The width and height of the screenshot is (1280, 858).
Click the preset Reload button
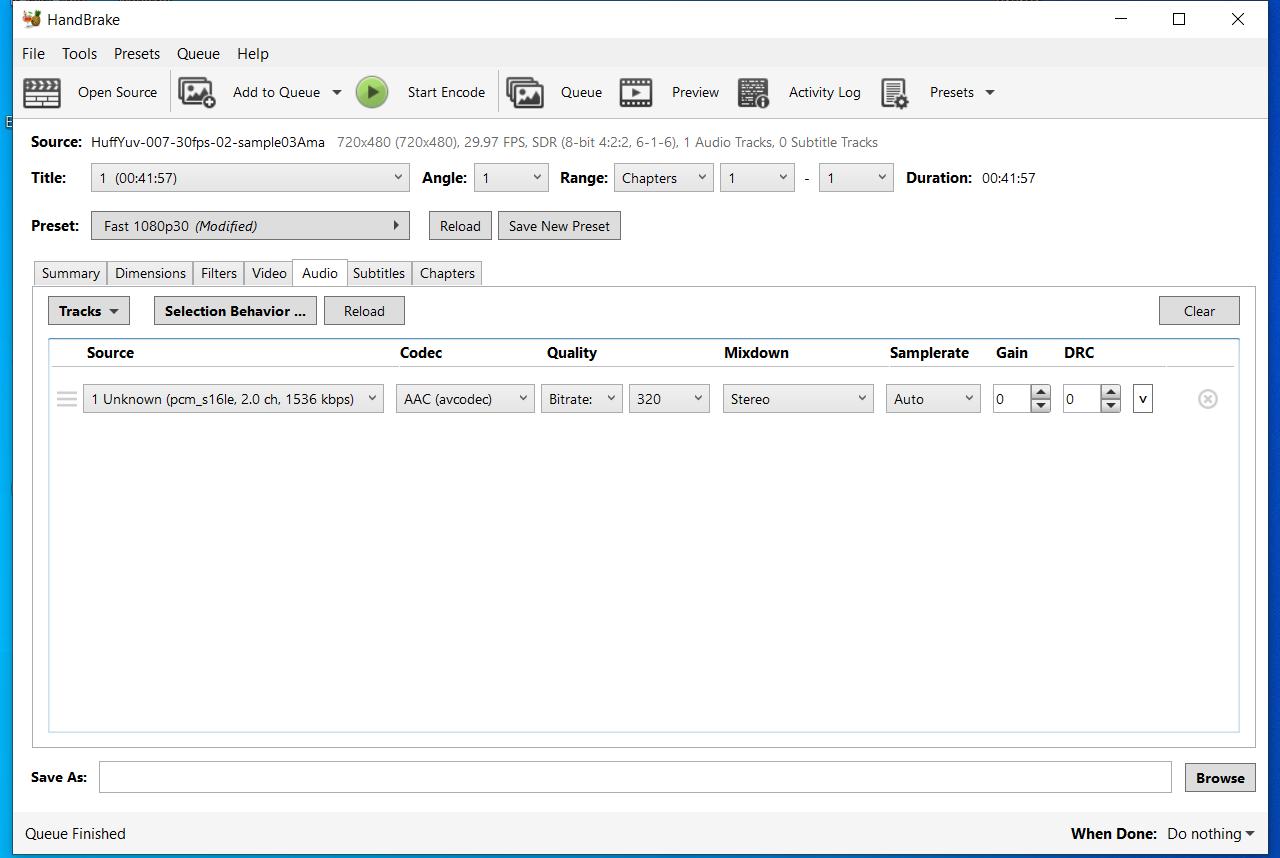[x=460, y=226]
